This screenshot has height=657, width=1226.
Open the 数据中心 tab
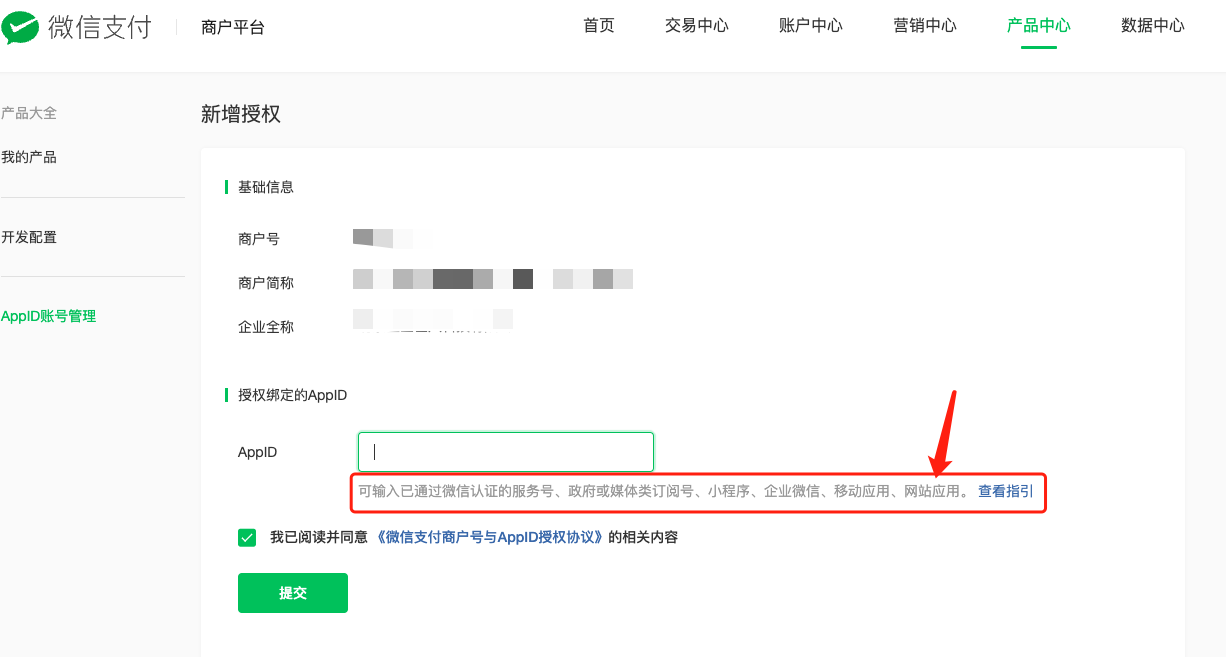tap(1153, 26)
